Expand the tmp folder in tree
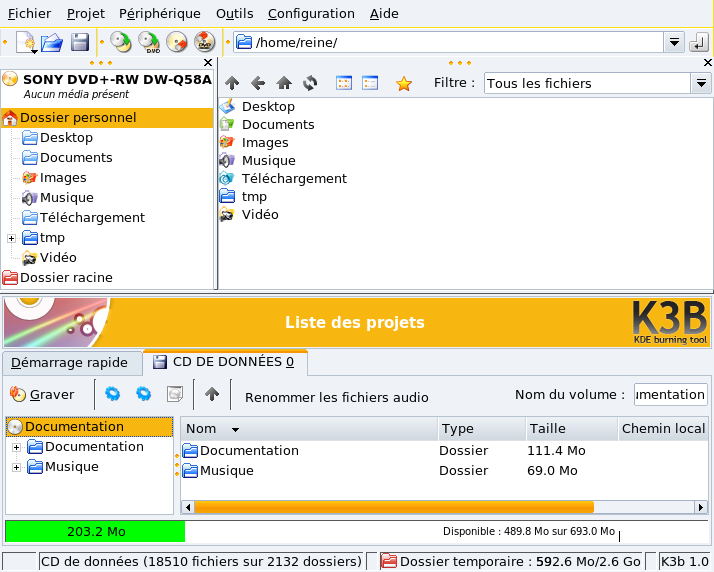714x572 pixels. pyautogui.click(x=11, y=238)
